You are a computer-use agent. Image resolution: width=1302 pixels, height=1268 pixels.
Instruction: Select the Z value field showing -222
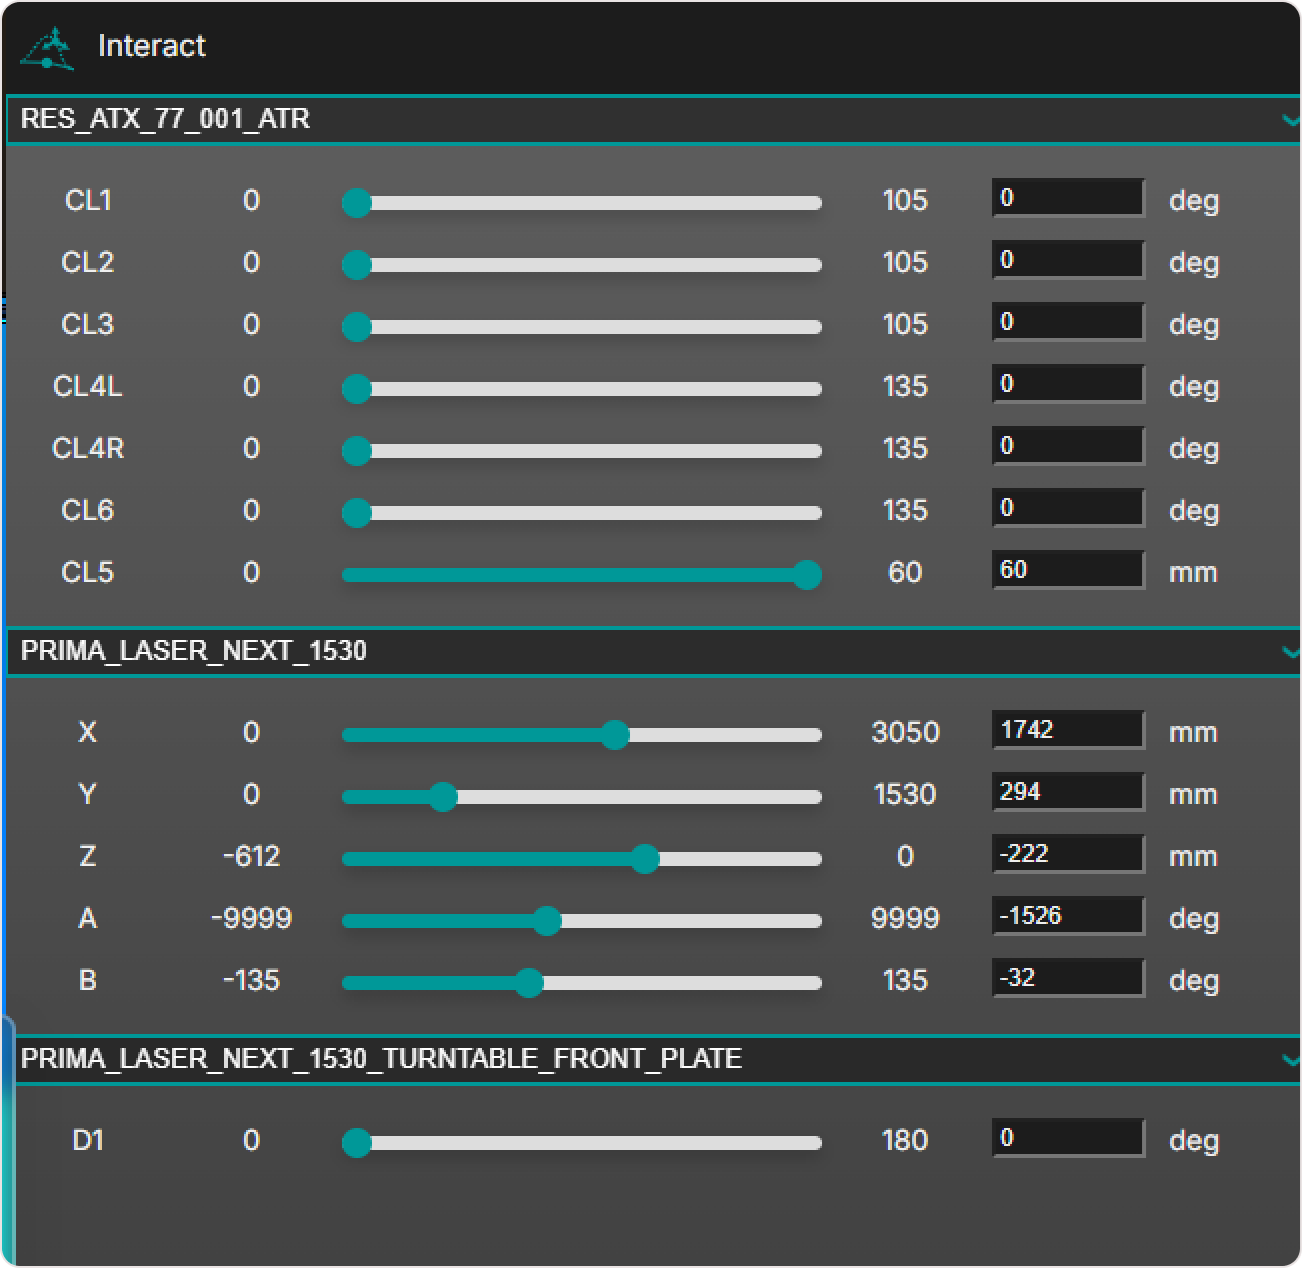(1067, 854)
